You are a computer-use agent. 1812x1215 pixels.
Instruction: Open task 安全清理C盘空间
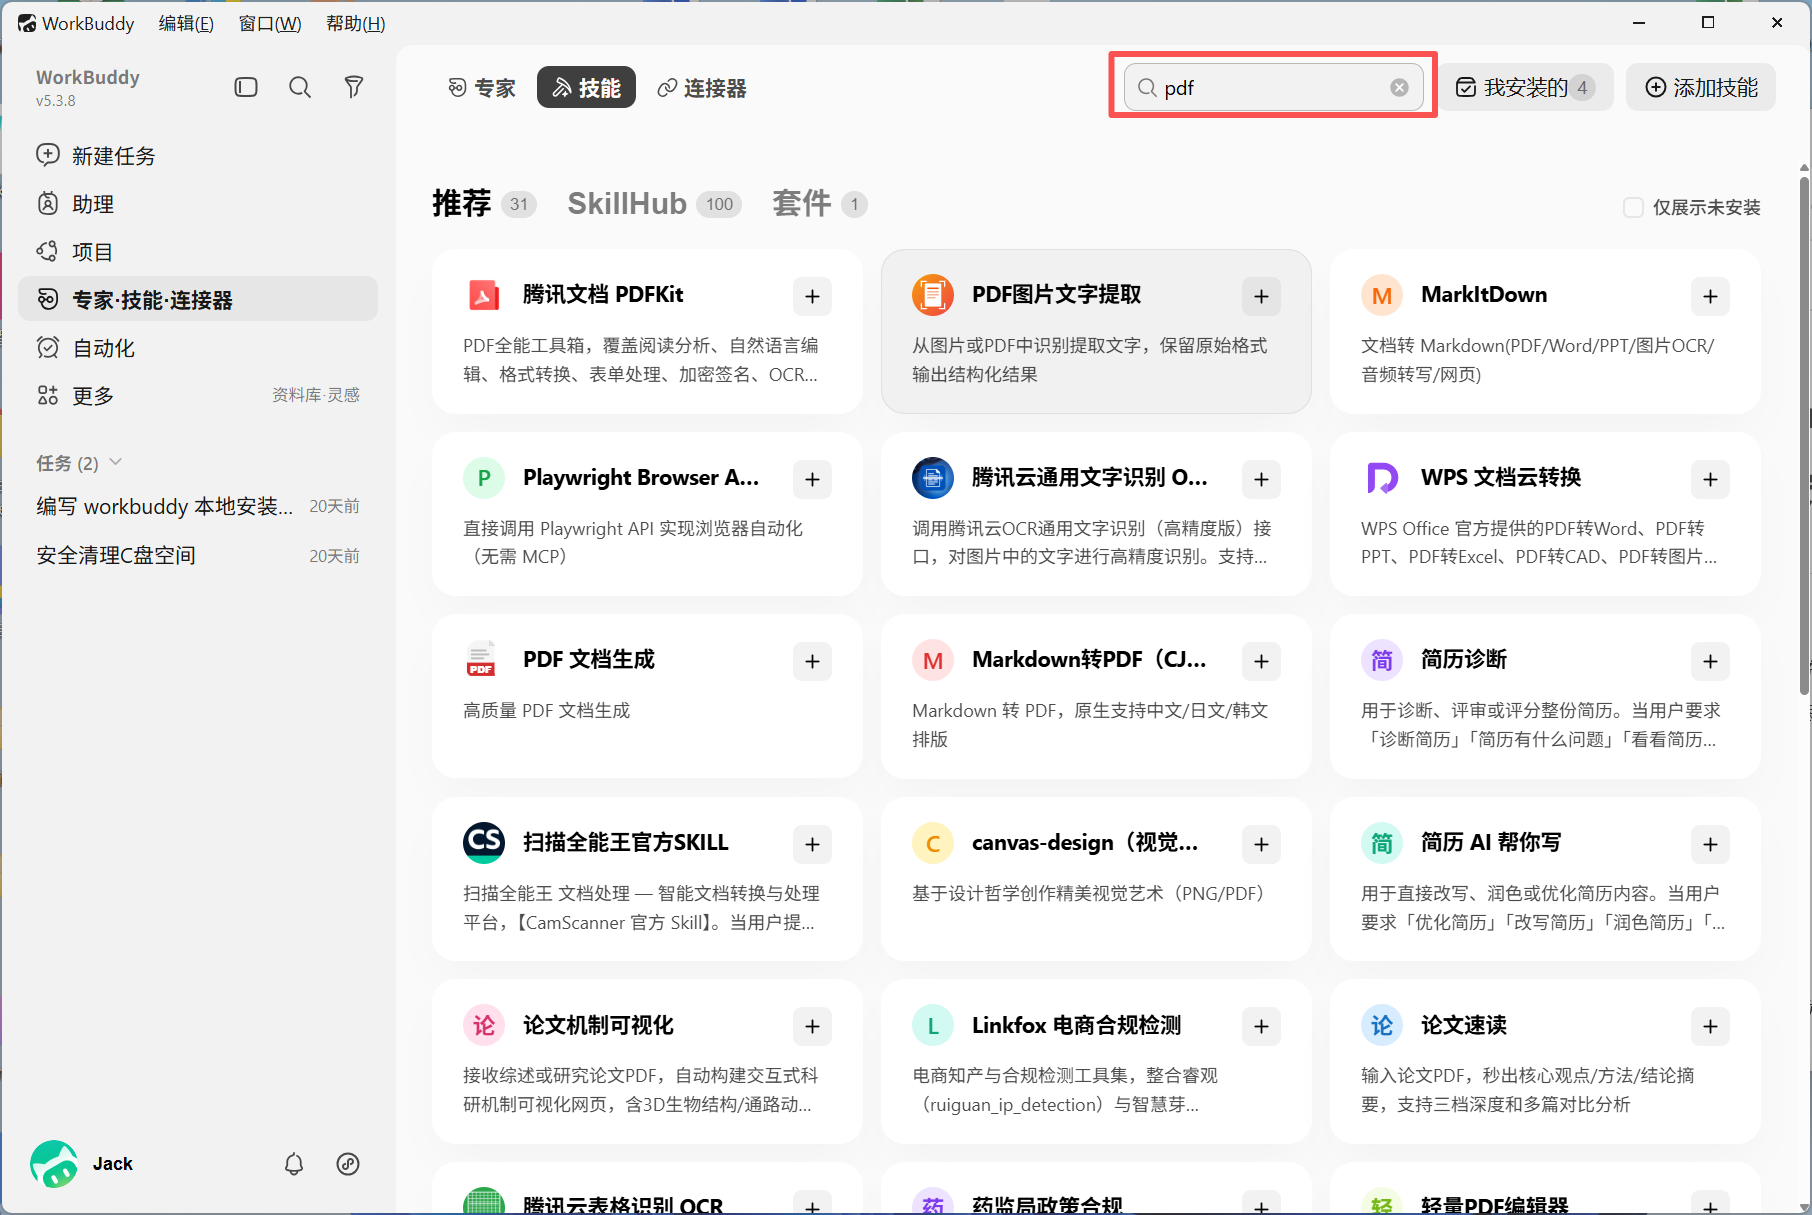point(198,555)
